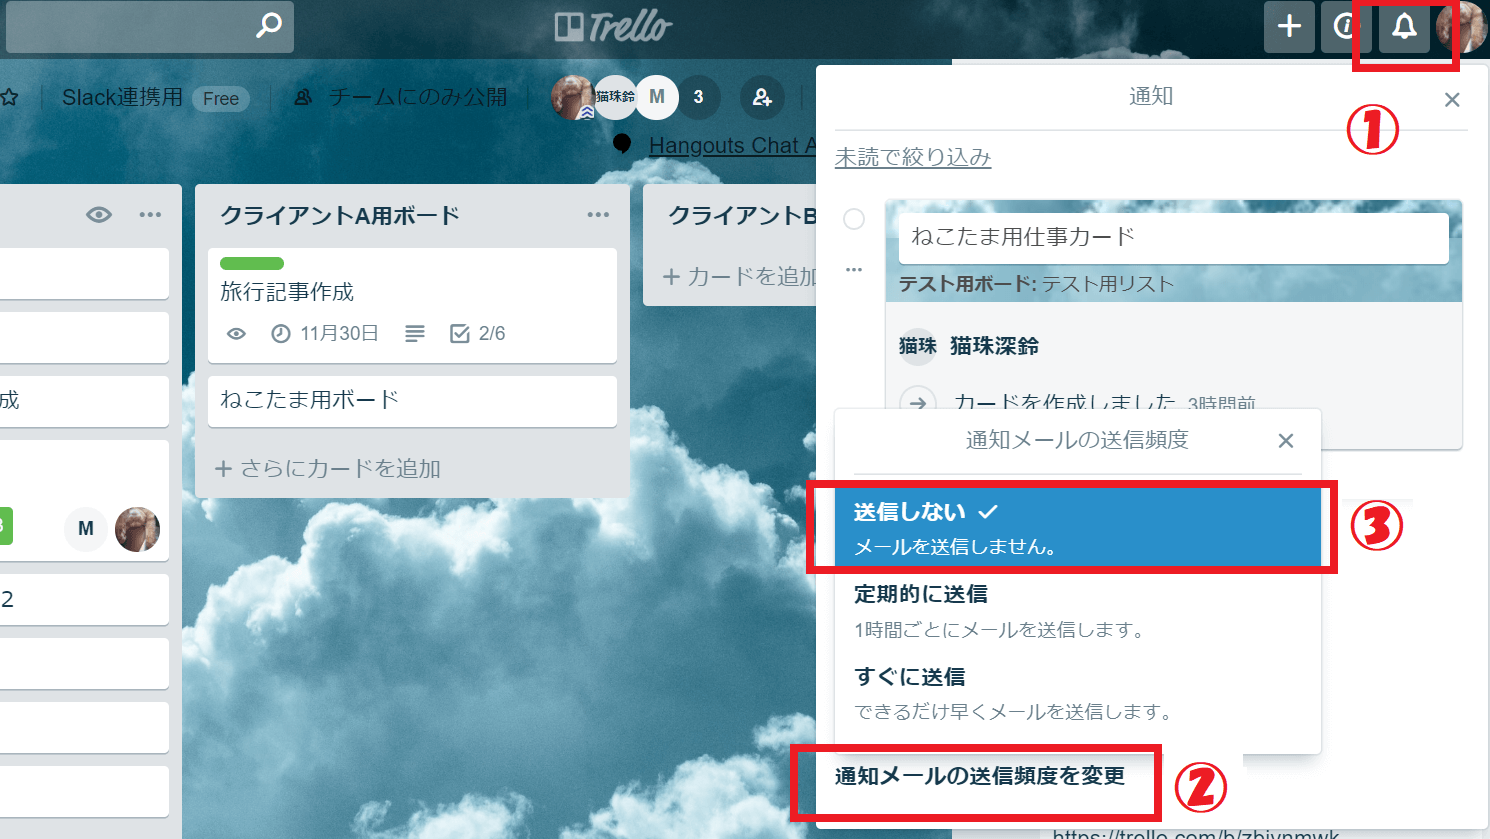Click the Trello logo
Viewport: 1490px width, 839px height.
[613, 27]
